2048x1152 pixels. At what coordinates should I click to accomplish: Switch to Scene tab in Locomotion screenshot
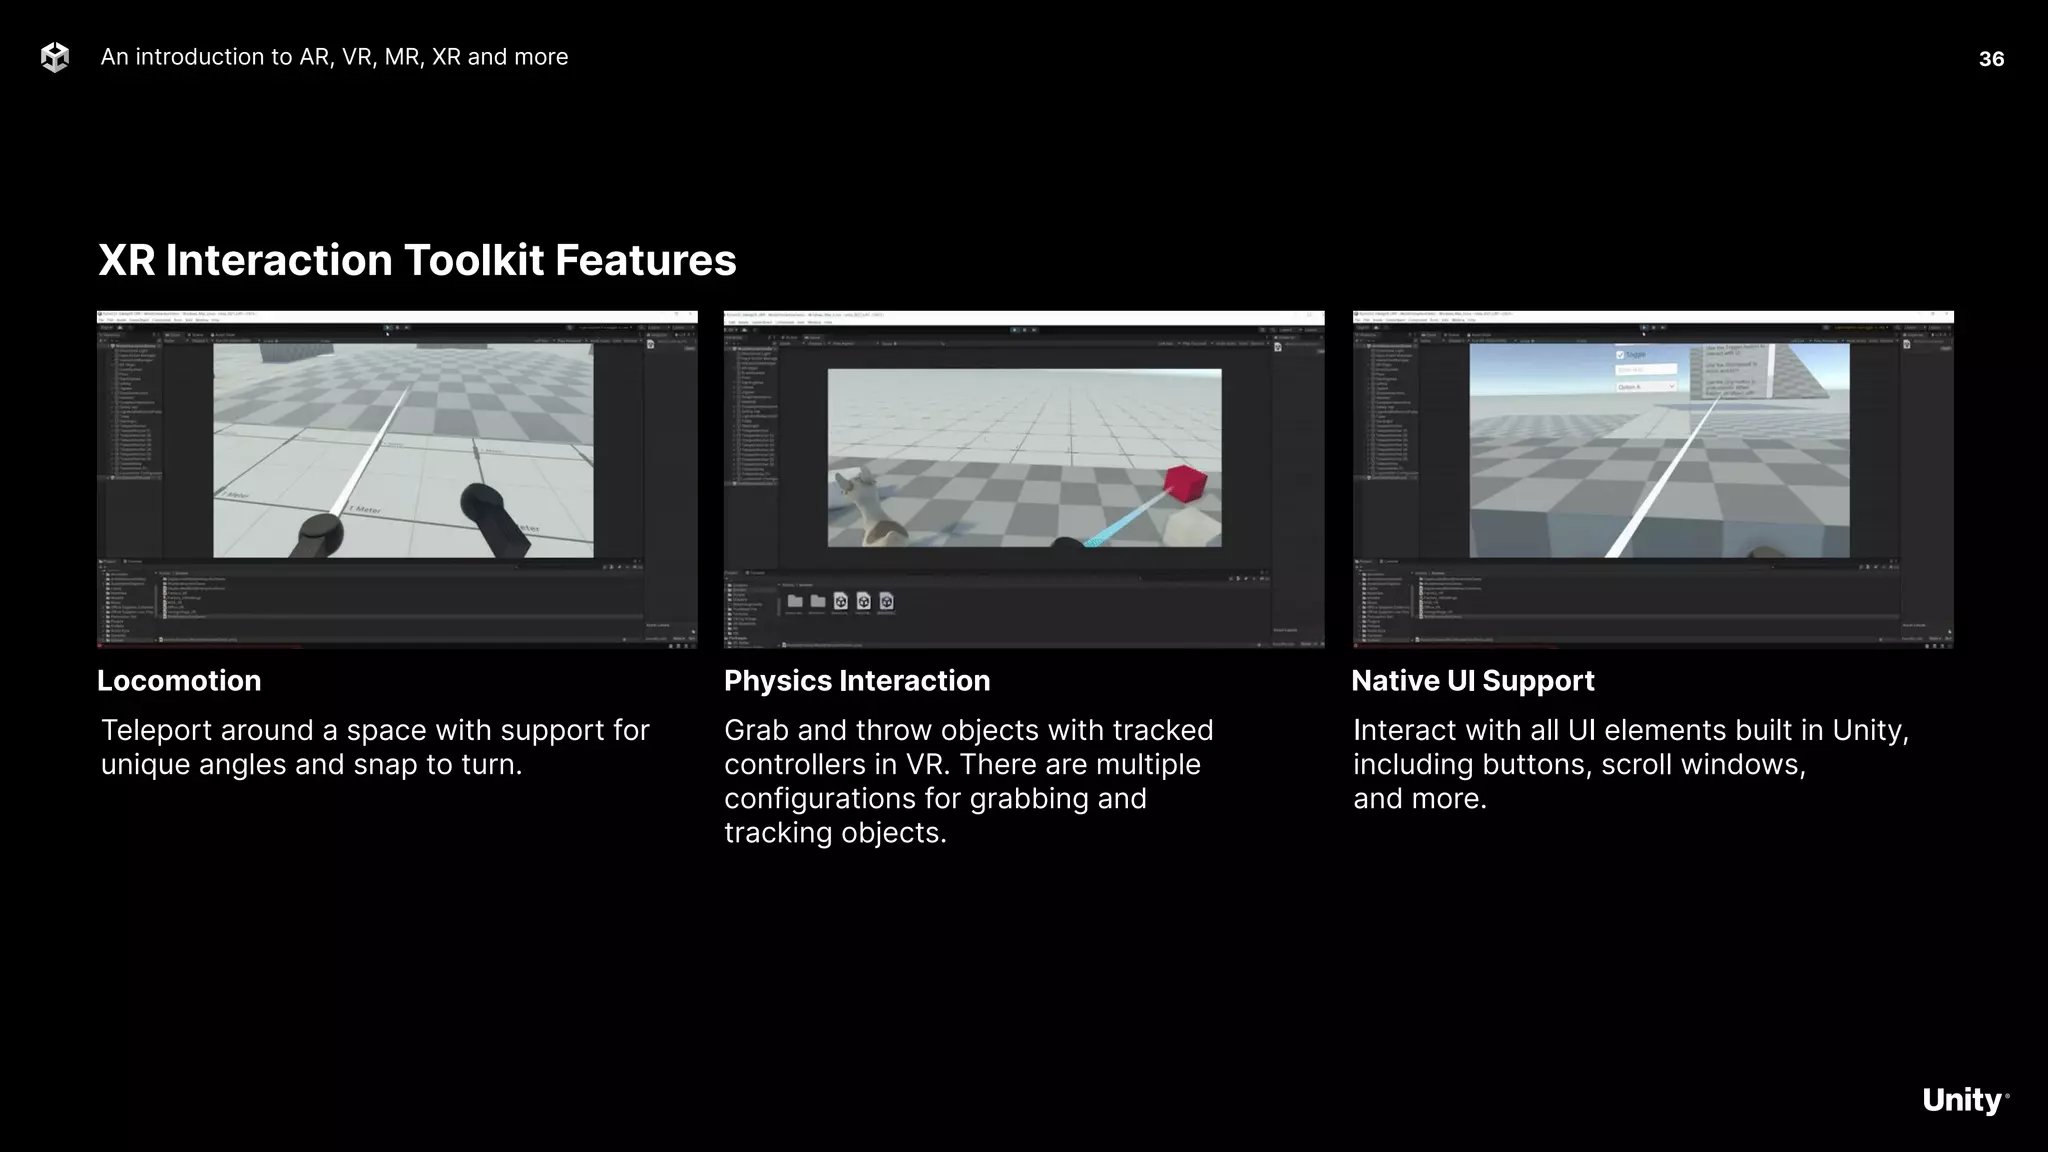(196, 335)
